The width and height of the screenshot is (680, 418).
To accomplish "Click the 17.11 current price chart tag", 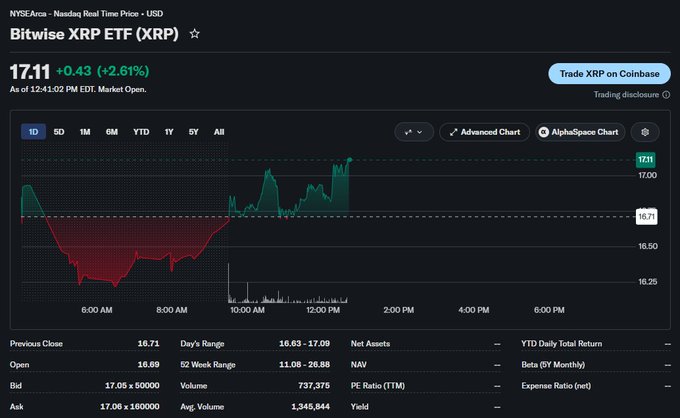I will coord(645,160).
